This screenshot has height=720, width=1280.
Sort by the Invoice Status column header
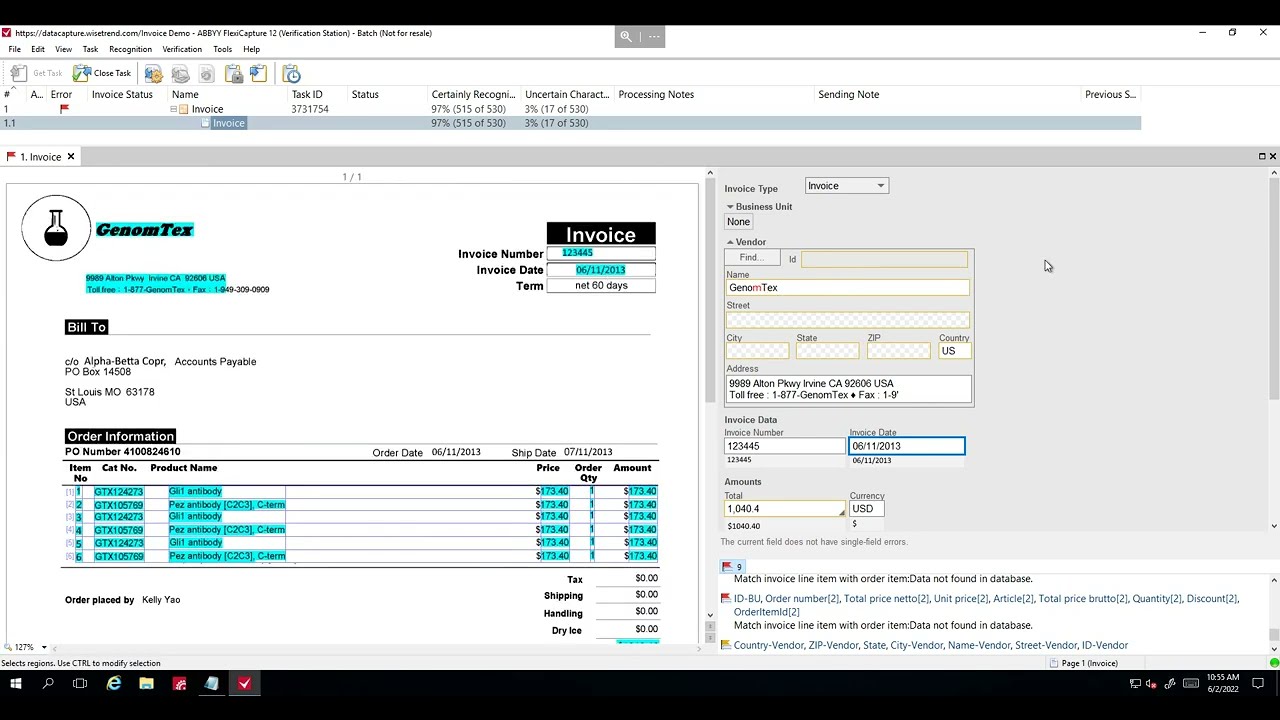pyautogui.click(x=122, y=95)
